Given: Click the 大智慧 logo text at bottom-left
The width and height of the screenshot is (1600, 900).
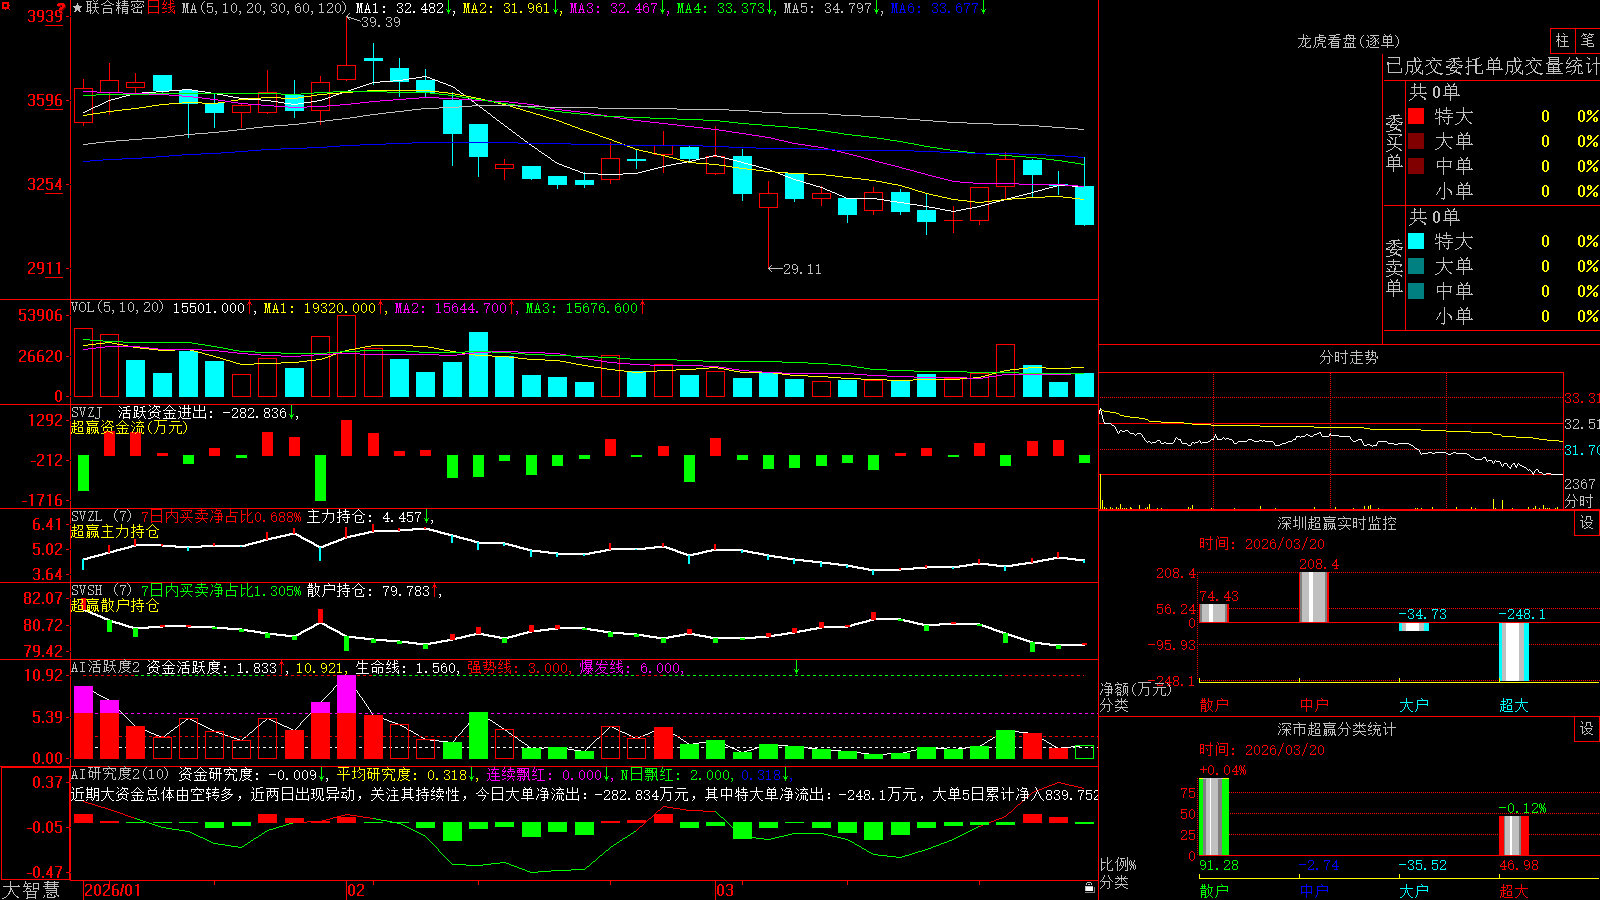Looking at the screenshot, I should click(31, 890).
